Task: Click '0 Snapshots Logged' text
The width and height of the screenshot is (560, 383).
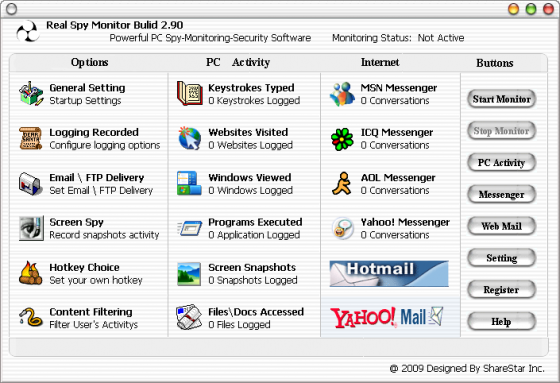Action: coord(253,280)
